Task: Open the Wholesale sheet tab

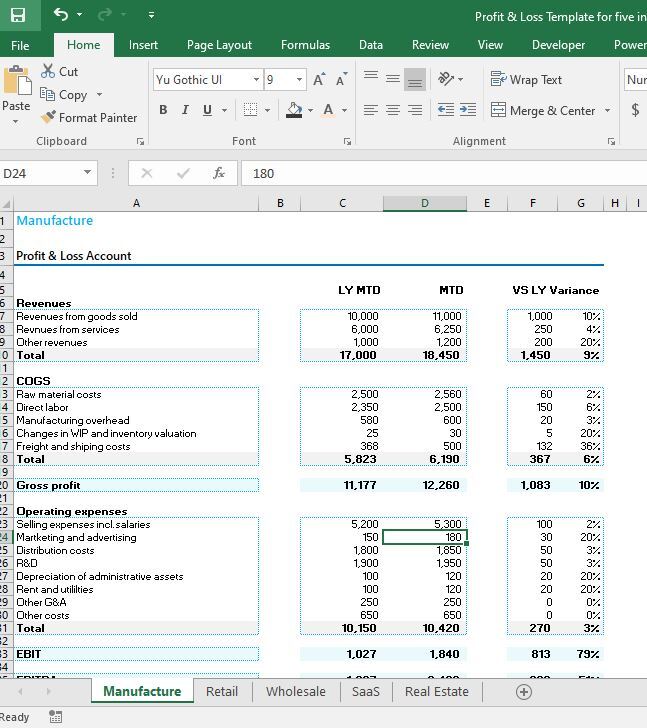Action: 296,691
